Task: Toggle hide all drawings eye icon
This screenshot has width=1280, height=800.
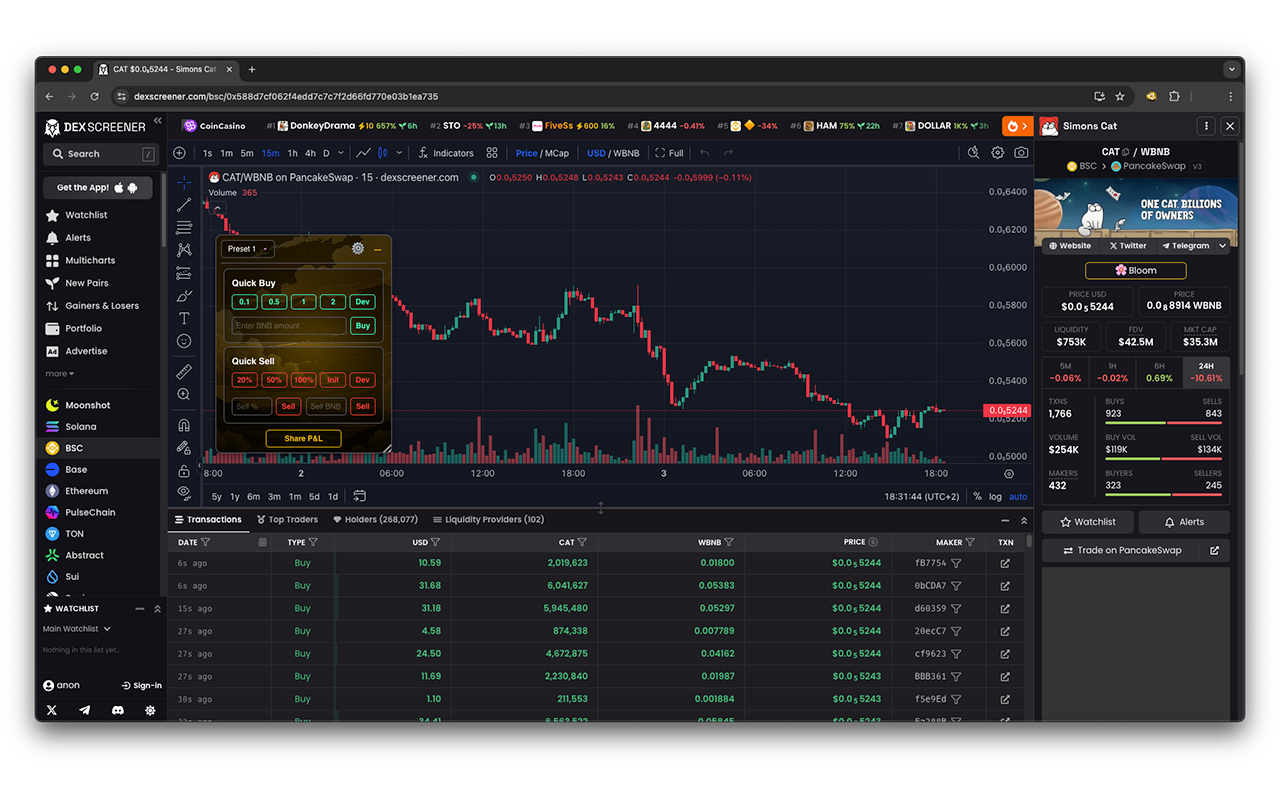Action: [184, 492]
